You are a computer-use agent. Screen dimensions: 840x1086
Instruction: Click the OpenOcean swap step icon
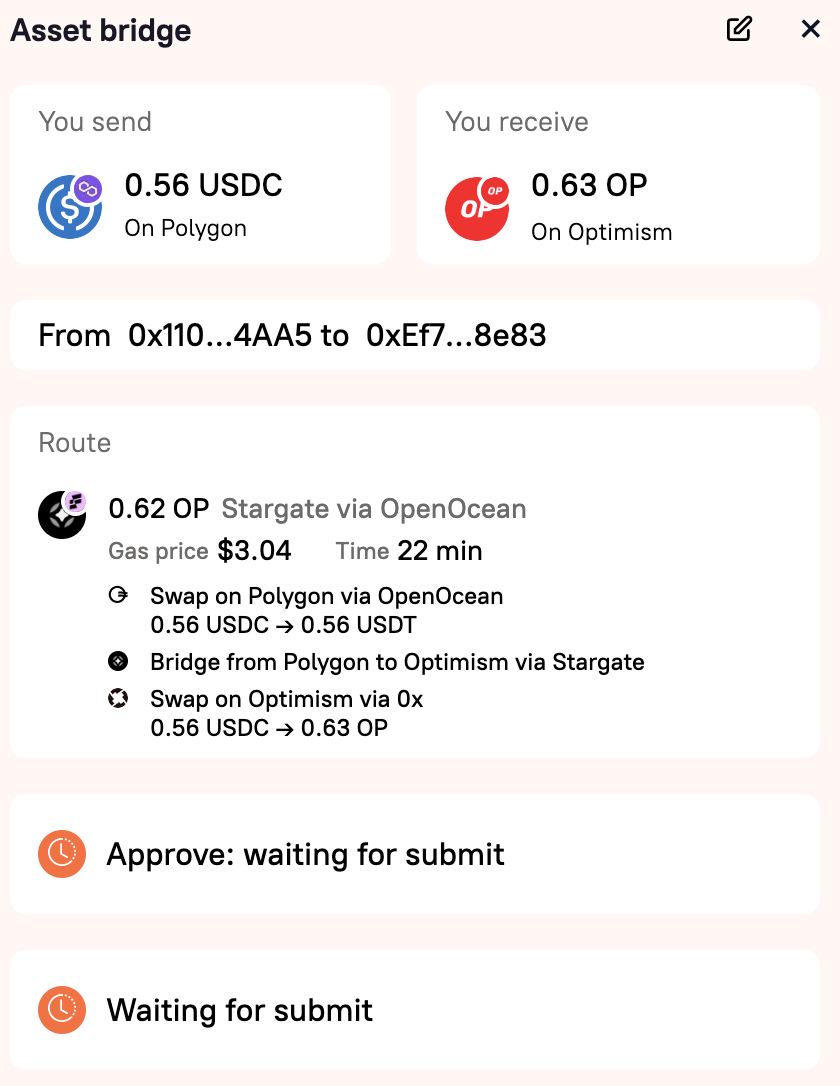click(118, 595)
